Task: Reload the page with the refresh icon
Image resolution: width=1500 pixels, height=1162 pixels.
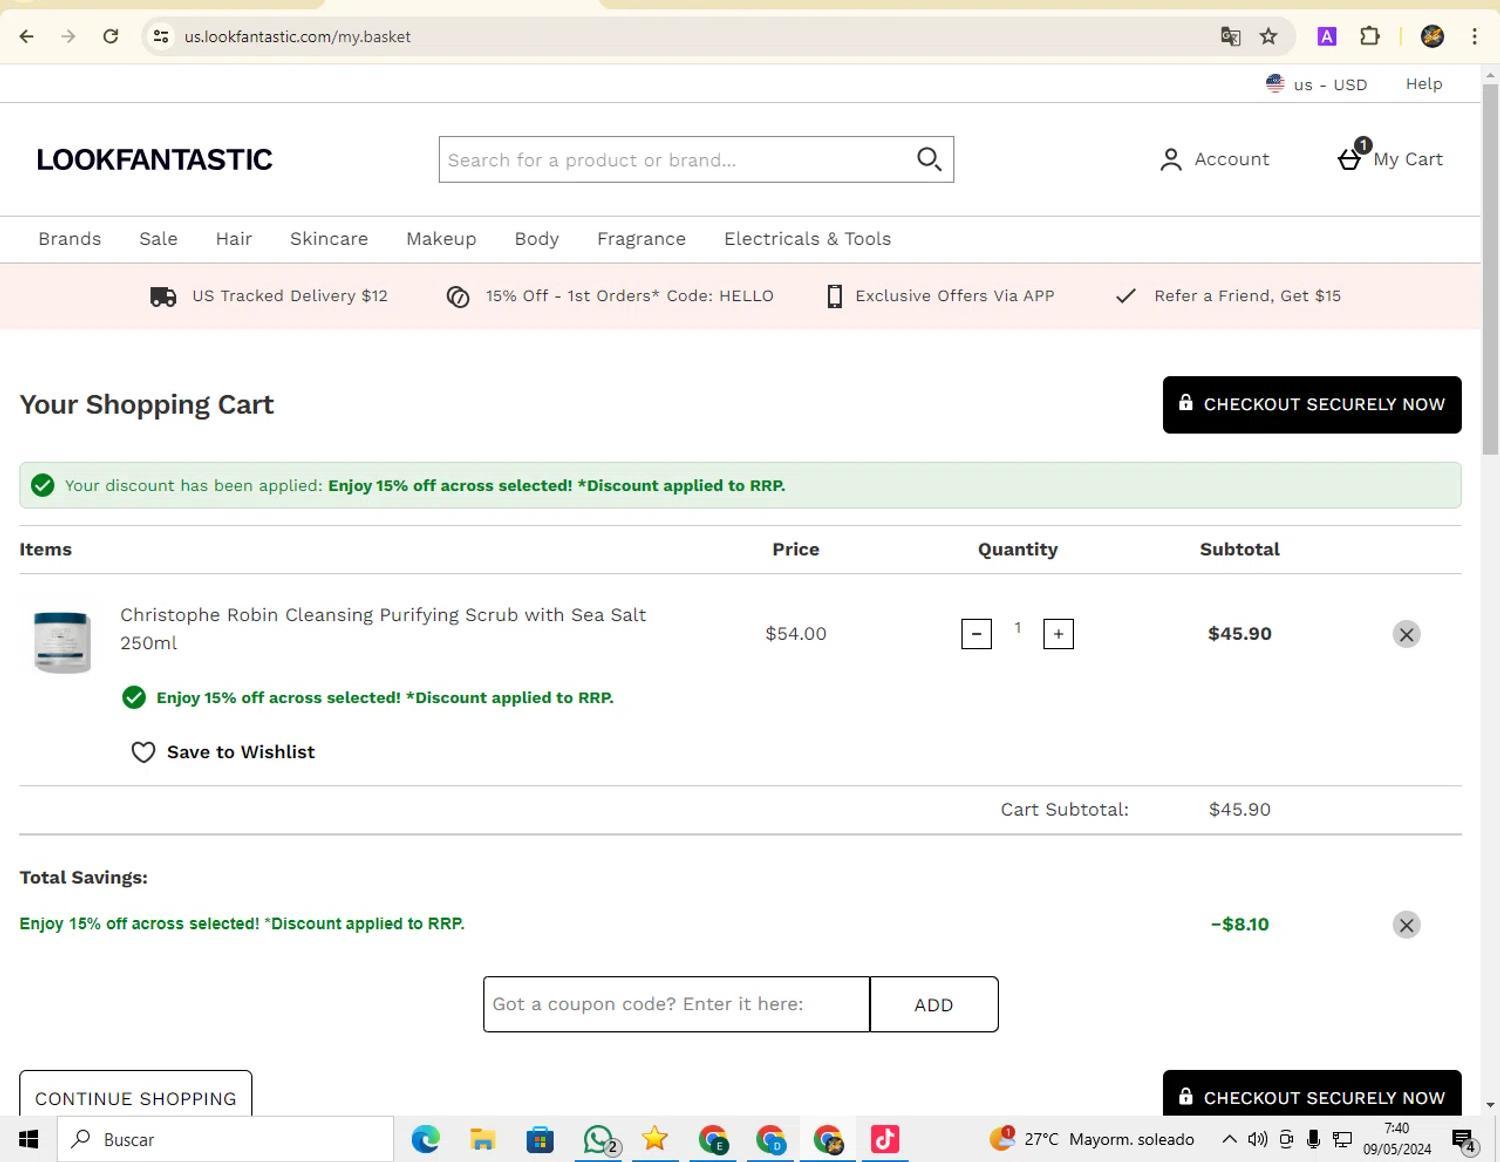Action: pyautogui.click(x=110, y=37)
